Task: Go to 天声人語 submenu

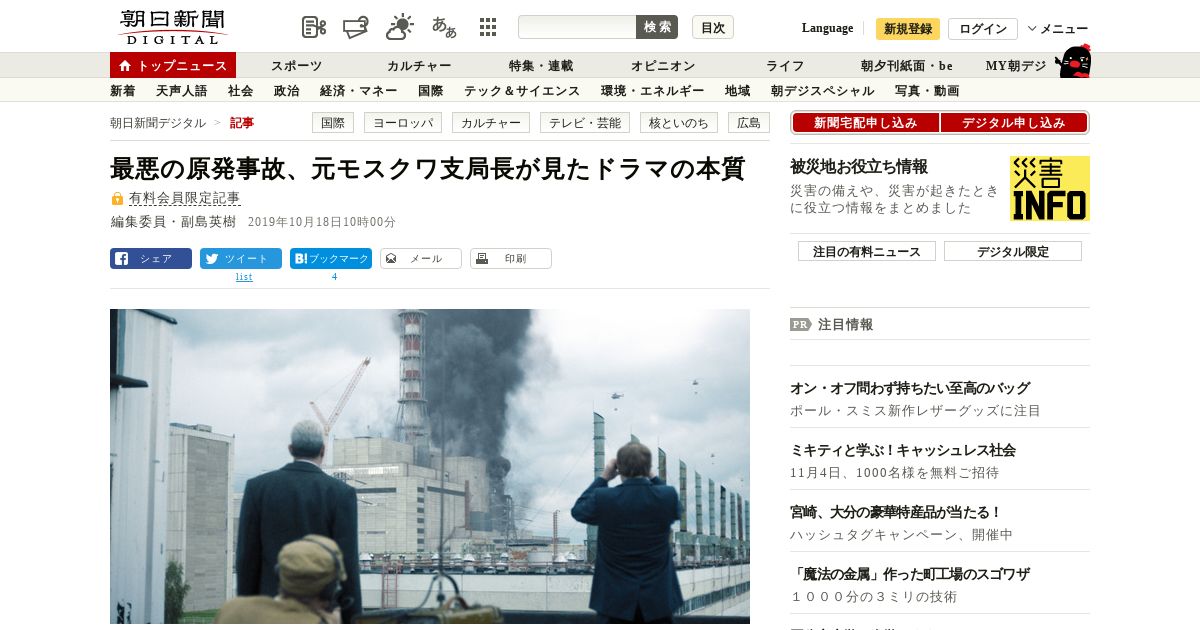Action: [x=182, y=91]
